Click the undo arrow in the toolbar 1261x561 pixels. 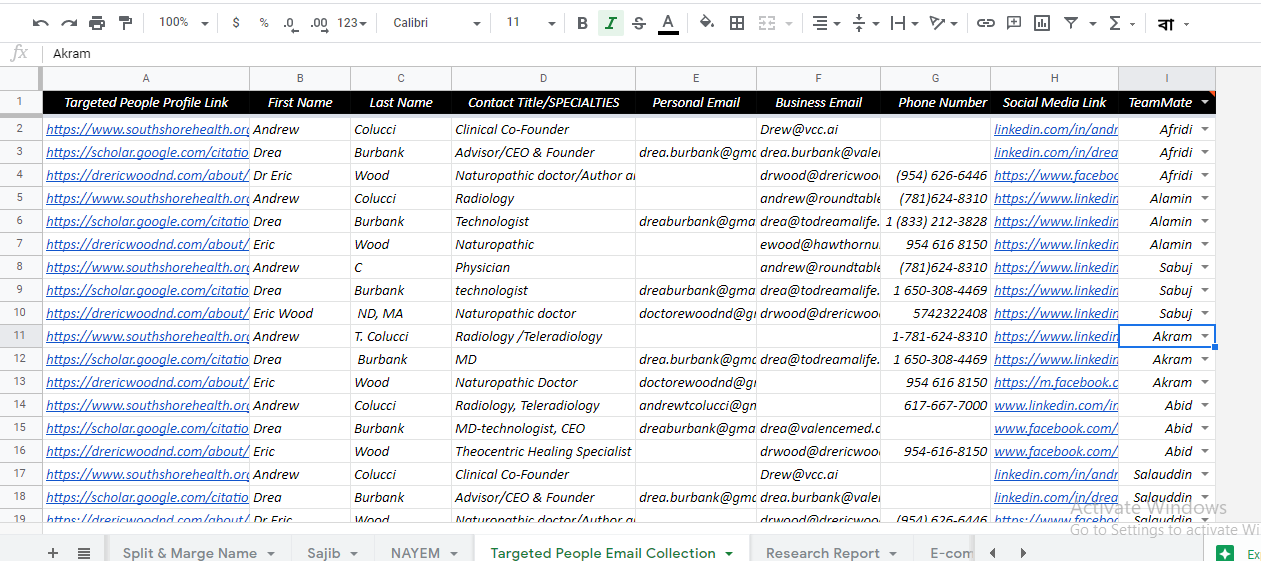40,23
